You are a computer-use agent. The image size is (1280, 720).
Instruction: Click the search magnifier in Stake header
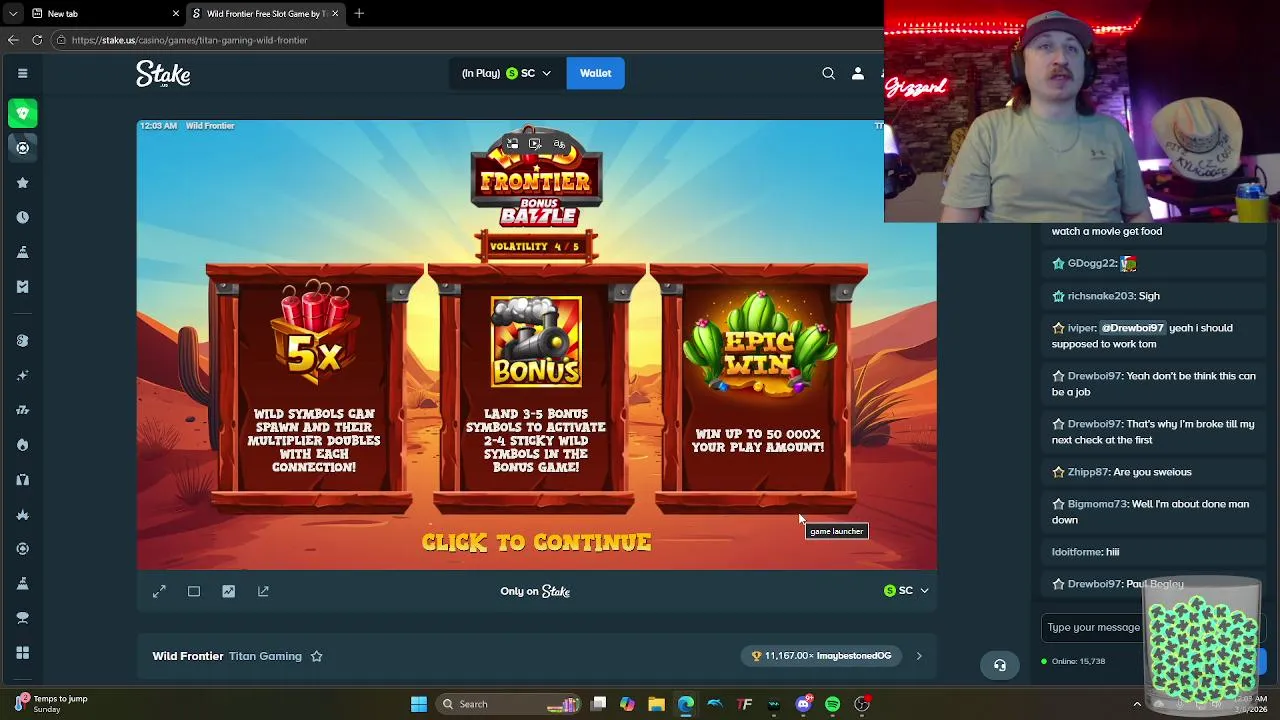pos(828,73)
